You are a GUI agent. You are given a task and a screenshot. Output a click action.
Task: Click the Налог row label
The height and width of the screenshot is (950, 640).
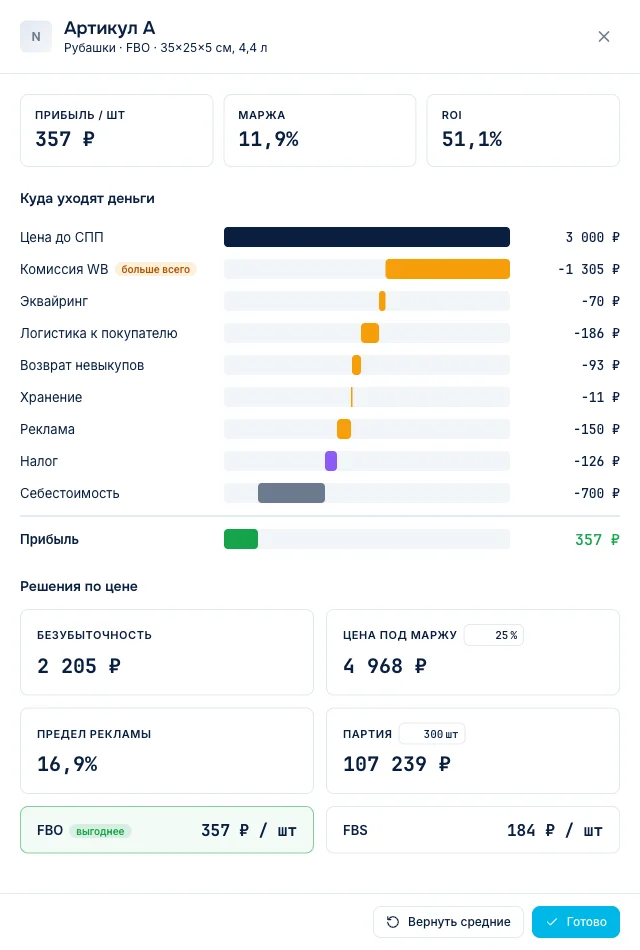point(39,461)
